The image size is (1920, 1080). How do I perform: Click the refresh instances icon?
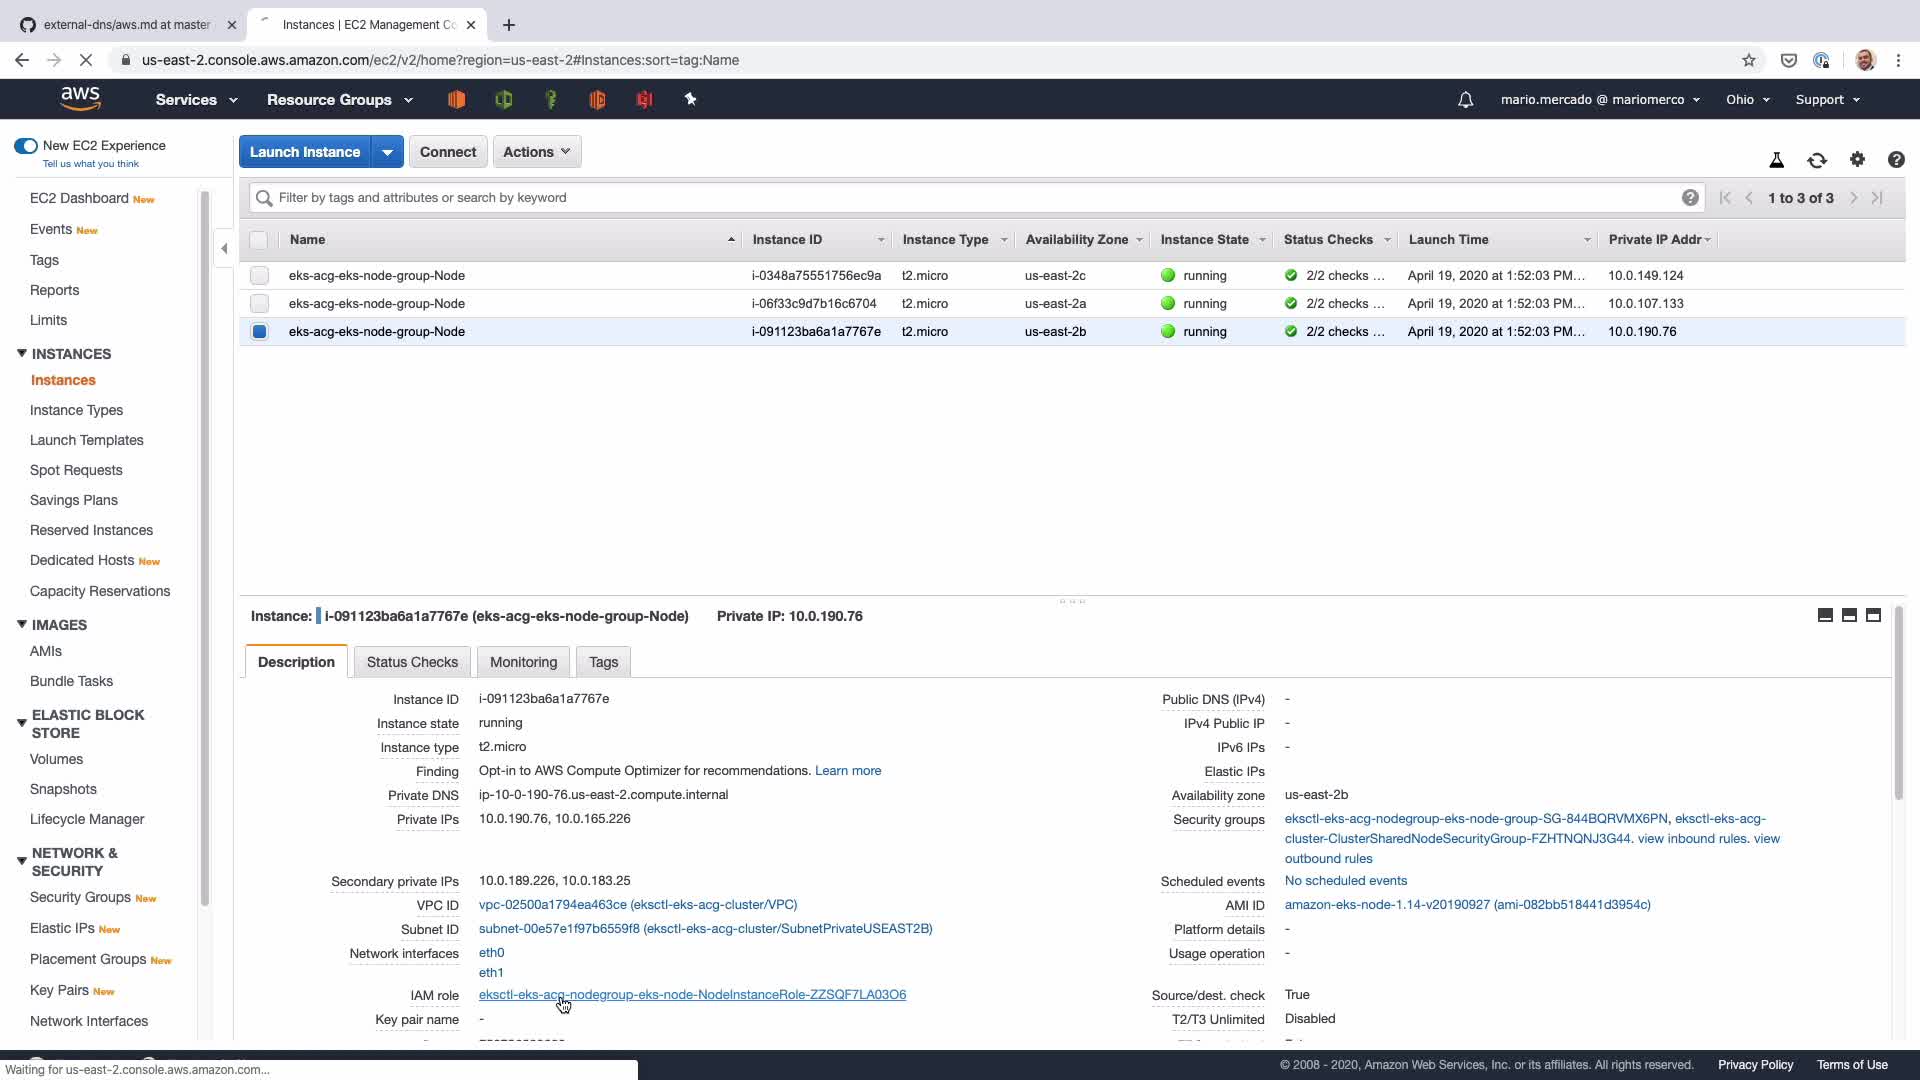1817,160
